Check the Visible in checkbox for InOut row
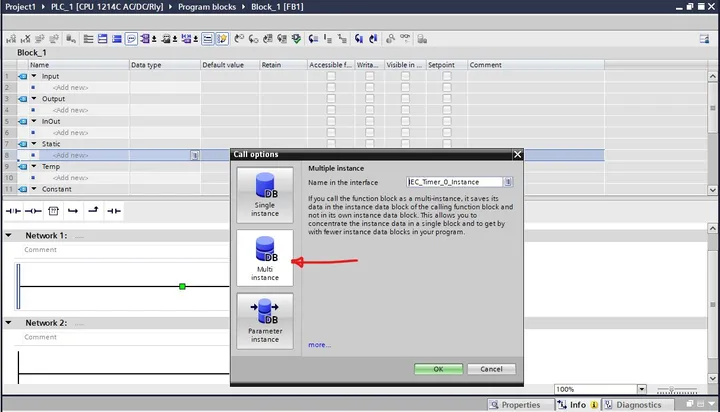 tap(405, 121)
